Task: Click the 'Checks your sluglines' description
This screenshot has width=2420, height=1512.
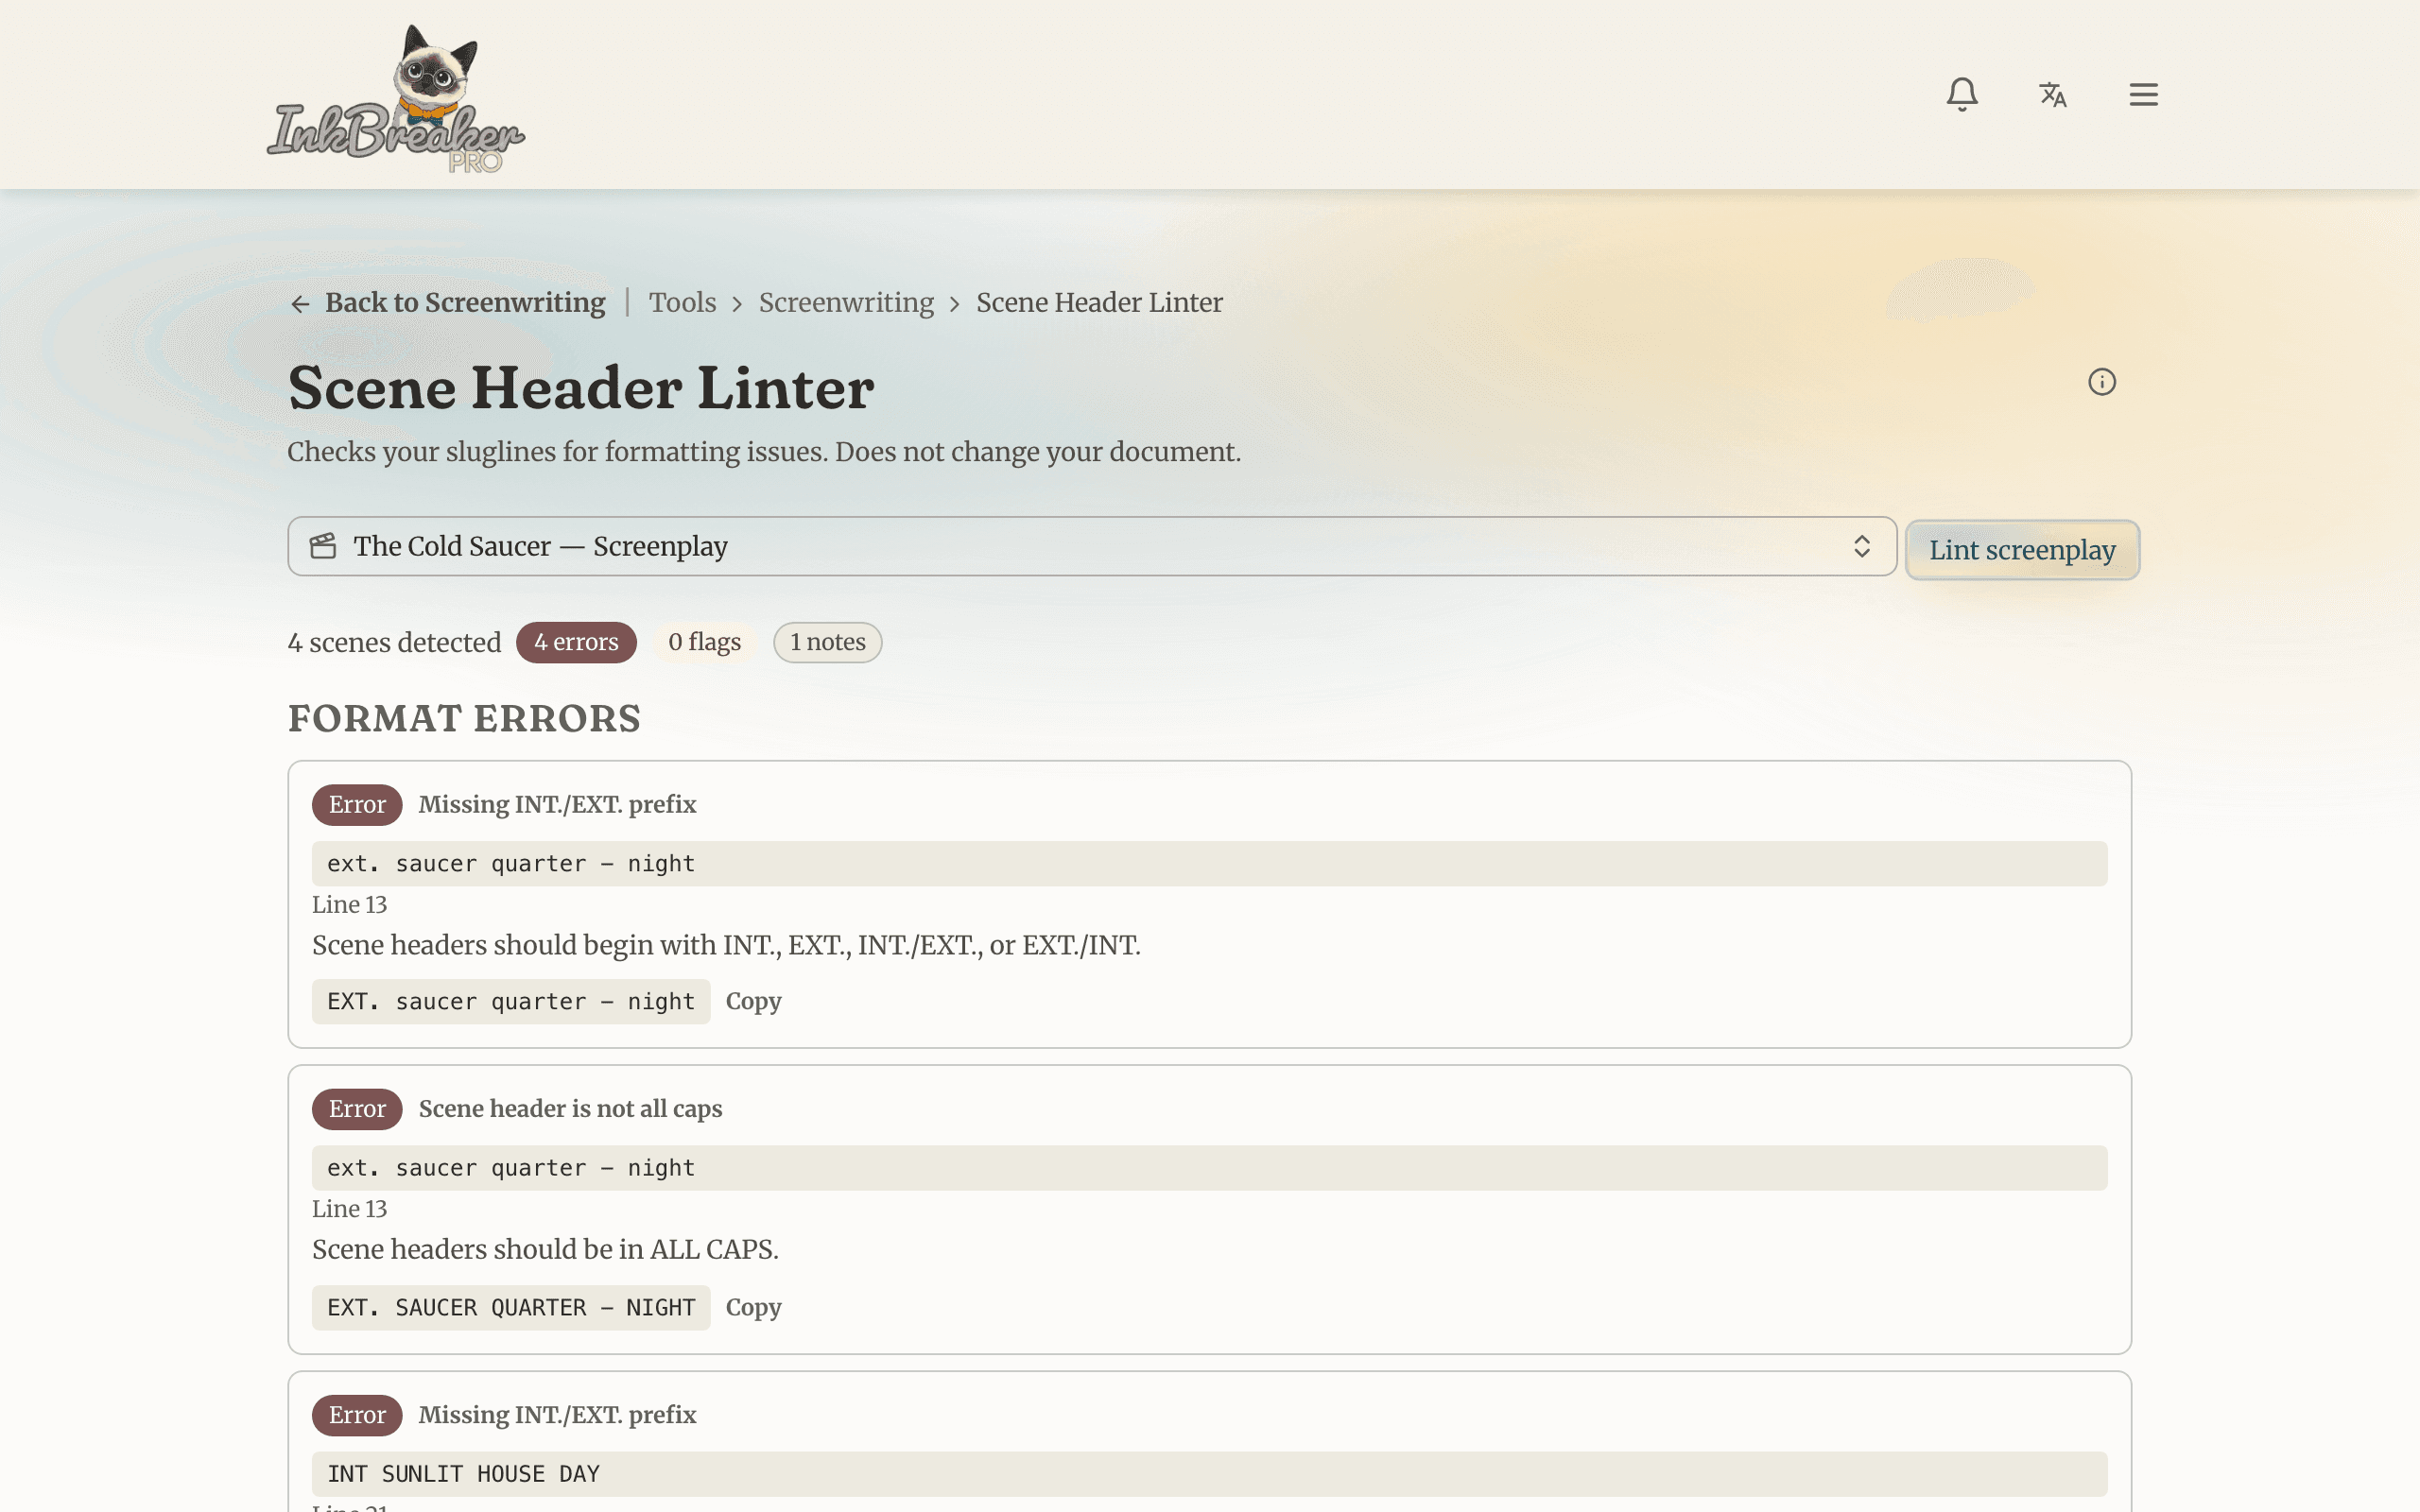Action: pyautogui.click(x=764, y=452)
